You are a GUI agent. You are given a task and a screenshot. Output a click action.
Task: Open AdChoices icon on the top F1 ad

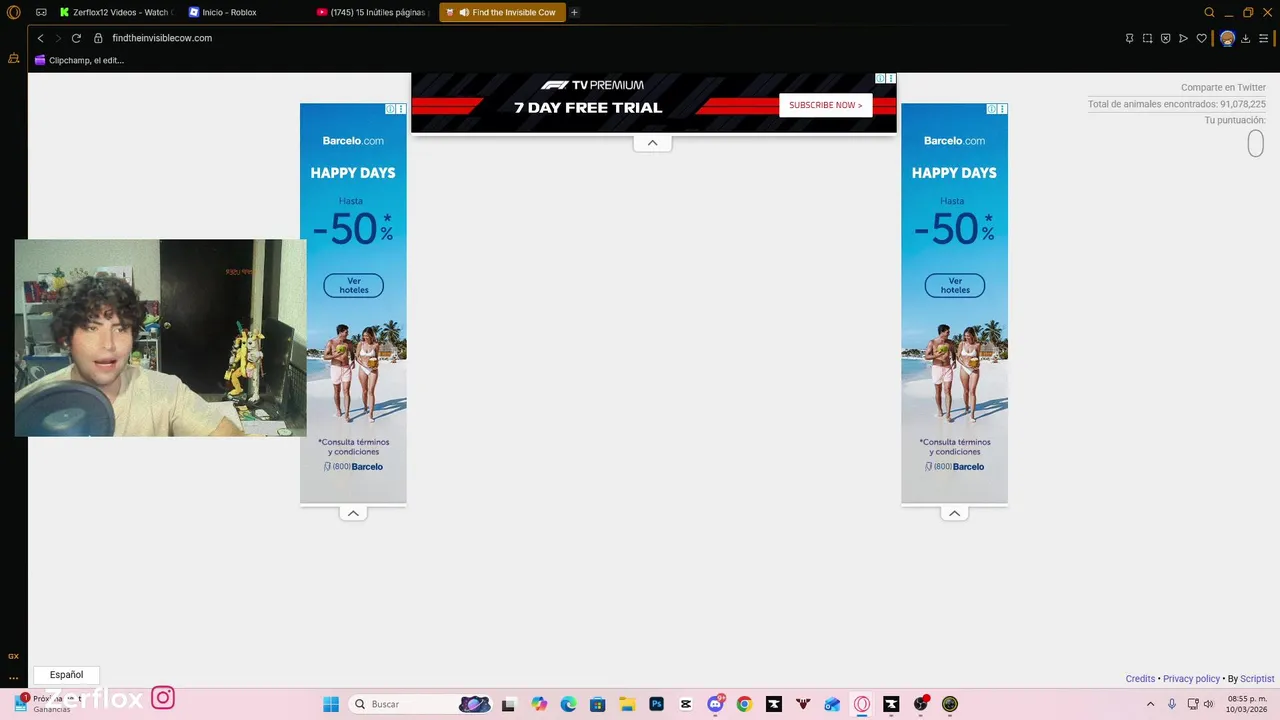pos(880,78)
